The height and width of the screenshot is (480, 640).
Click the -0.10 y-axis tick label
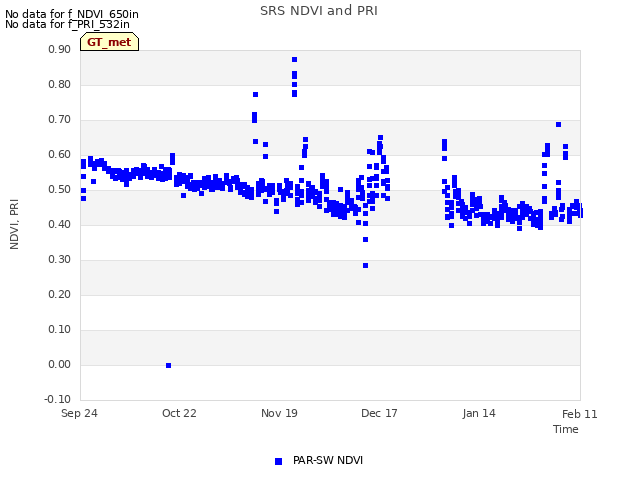tap(58, 399)
